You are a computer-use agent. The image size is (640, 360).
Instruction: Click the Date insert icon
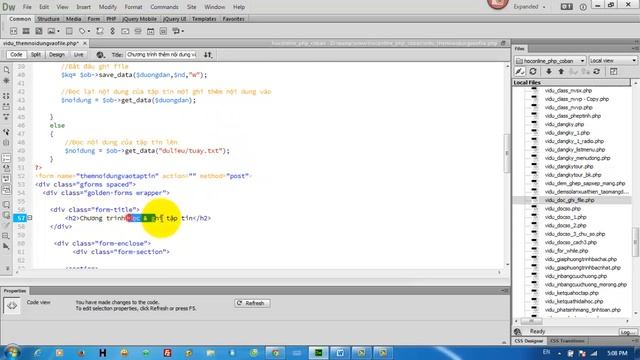click(x=151, y=31)
